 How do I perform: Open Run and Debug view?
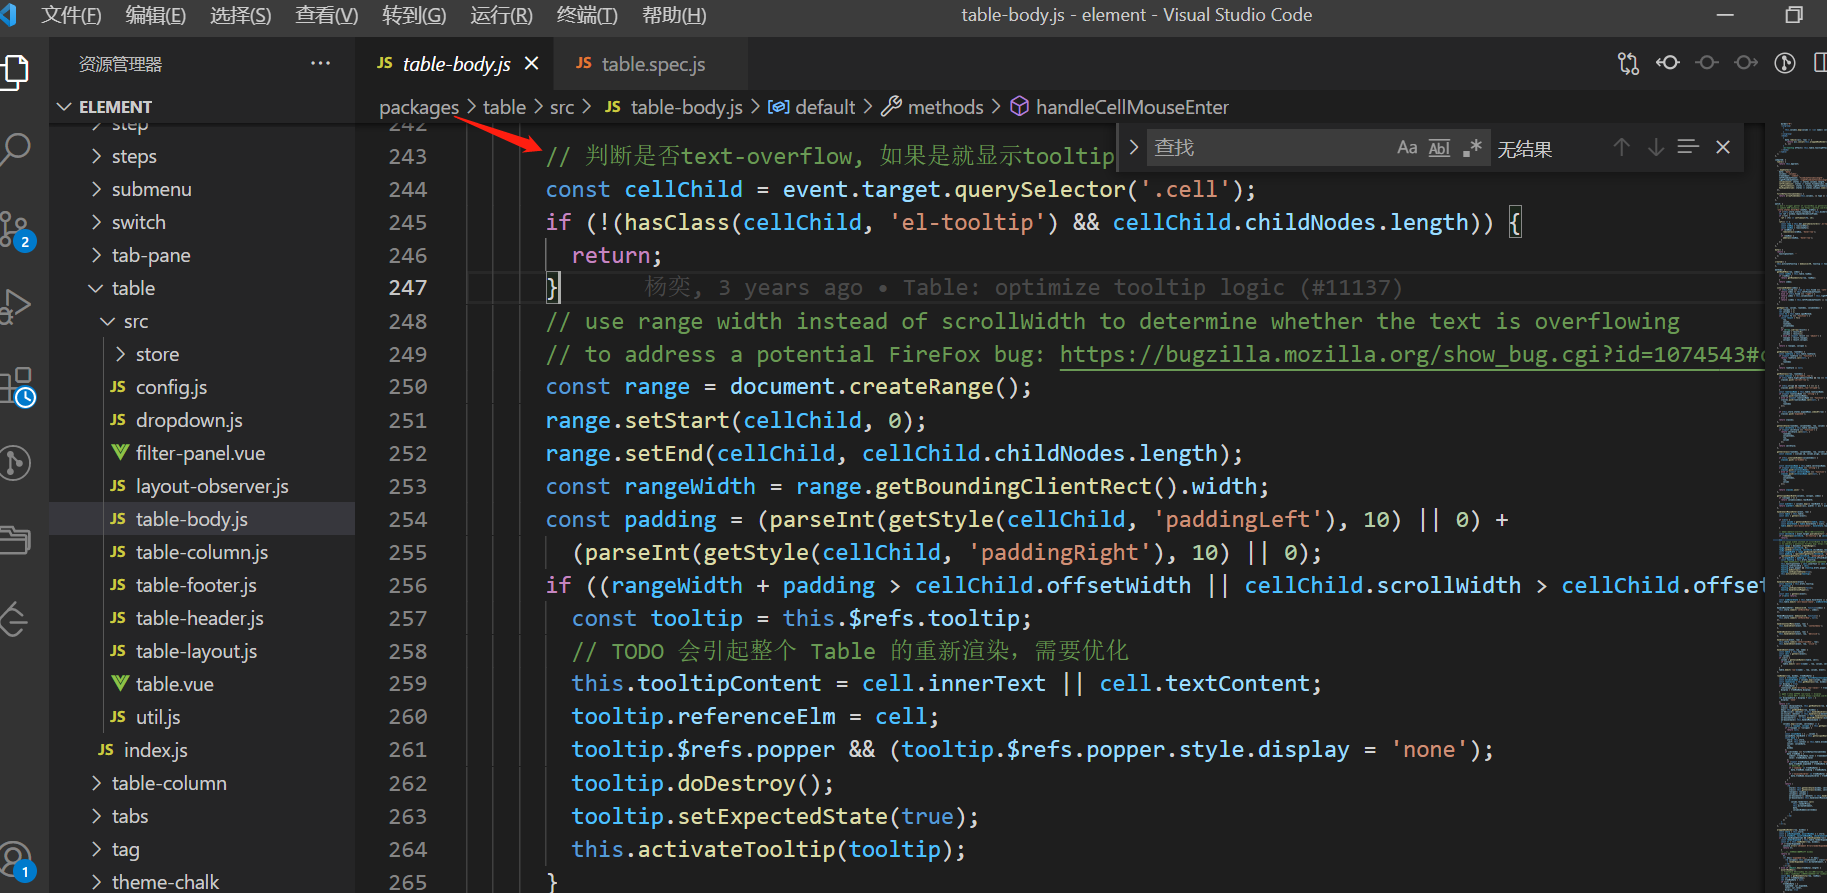[x=16, y=306]
